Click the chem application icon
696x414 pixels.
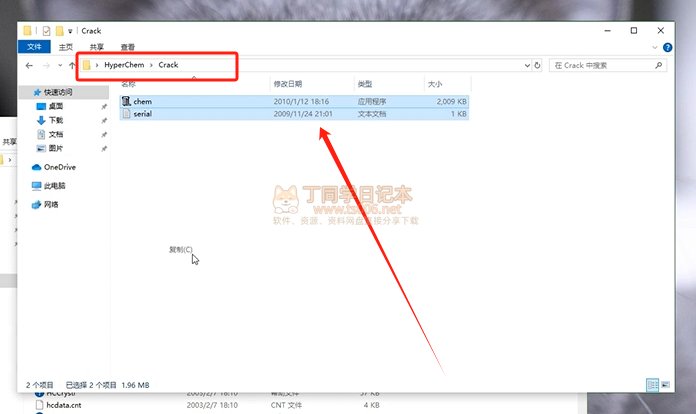pos(126,101)
